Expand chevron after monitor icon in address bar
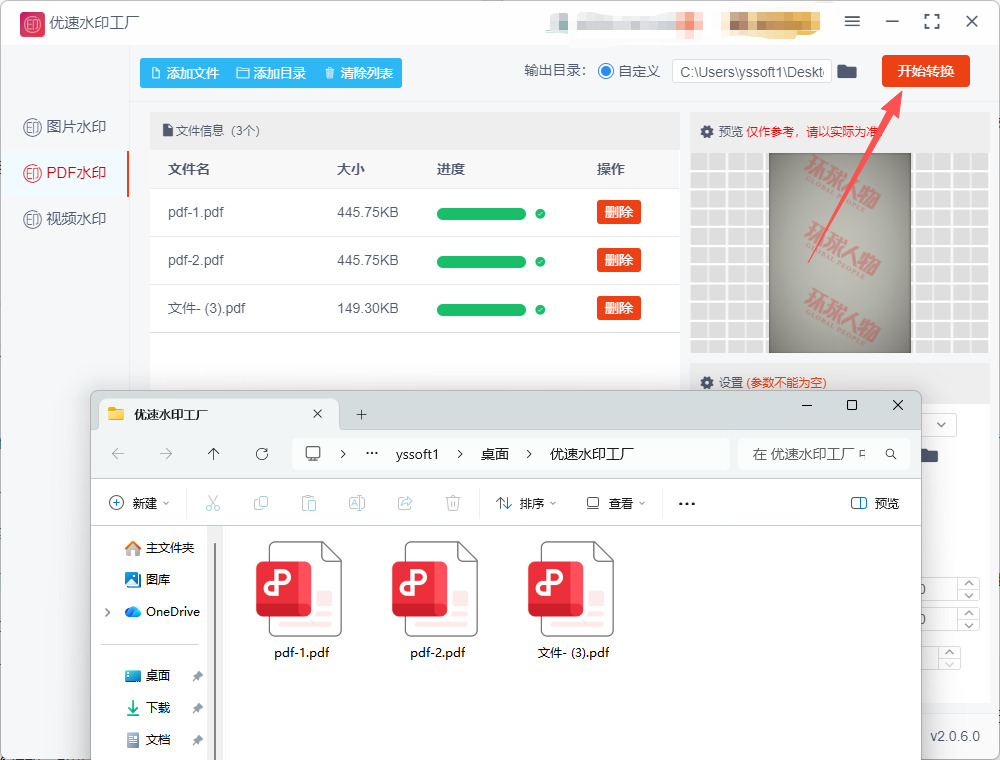 (x=343, y=454)
